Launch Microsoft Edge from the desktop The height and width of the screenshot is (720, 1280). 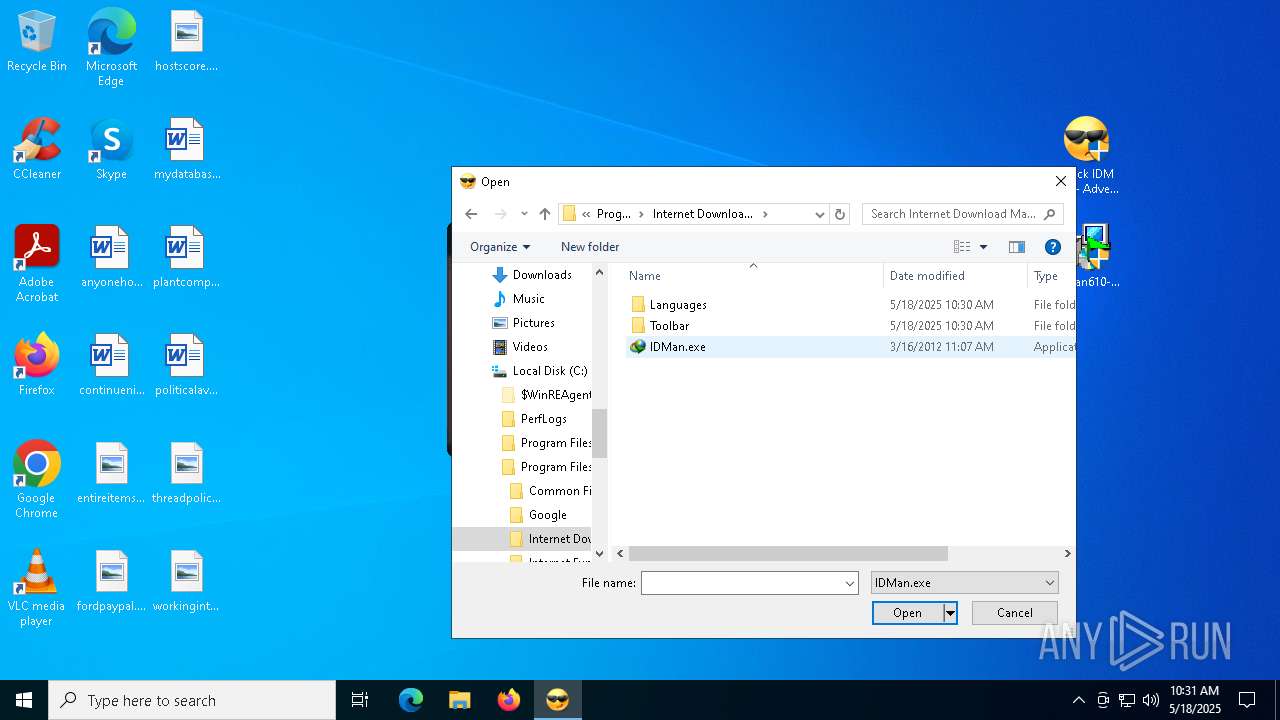click(111, 48)
